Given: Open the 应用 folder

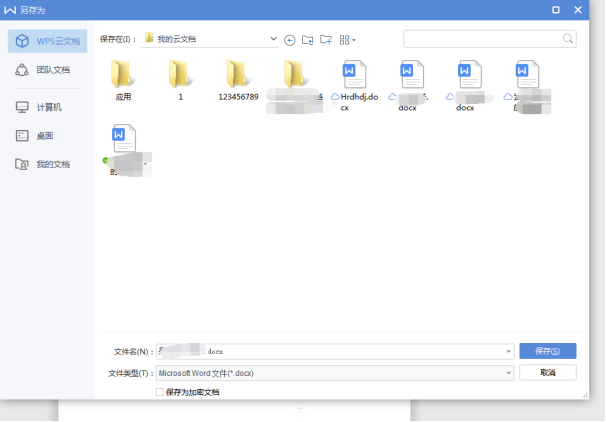Looking at the screenshot, I should 123,78.
